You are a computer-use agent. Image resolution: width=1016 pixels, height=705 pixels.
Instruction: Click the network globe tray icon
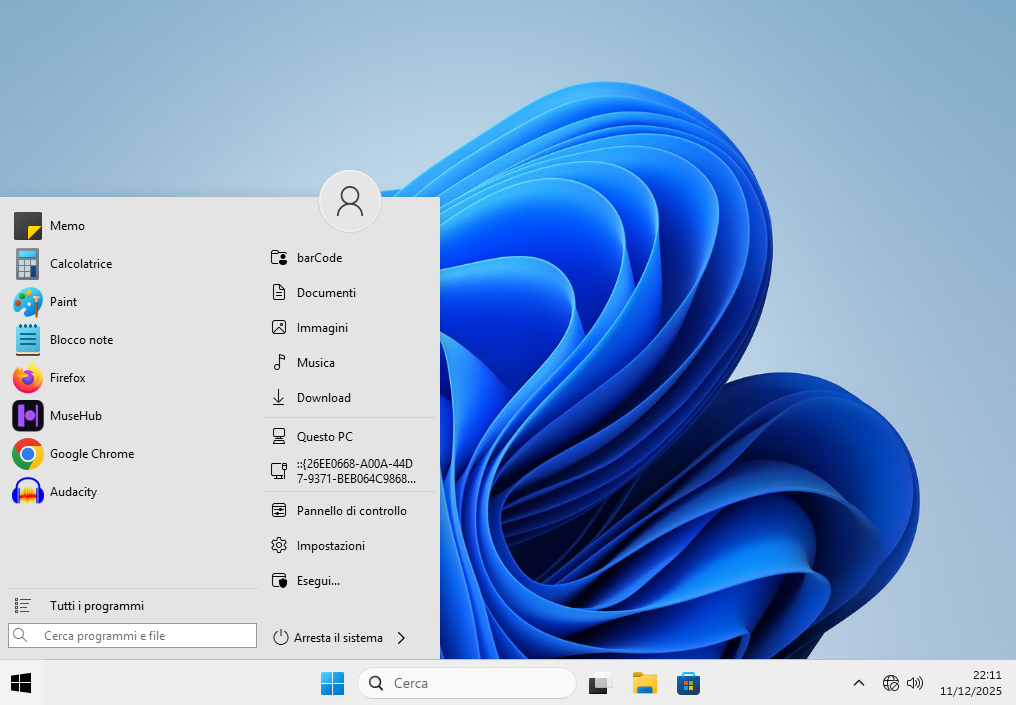(x=891, y=683)
